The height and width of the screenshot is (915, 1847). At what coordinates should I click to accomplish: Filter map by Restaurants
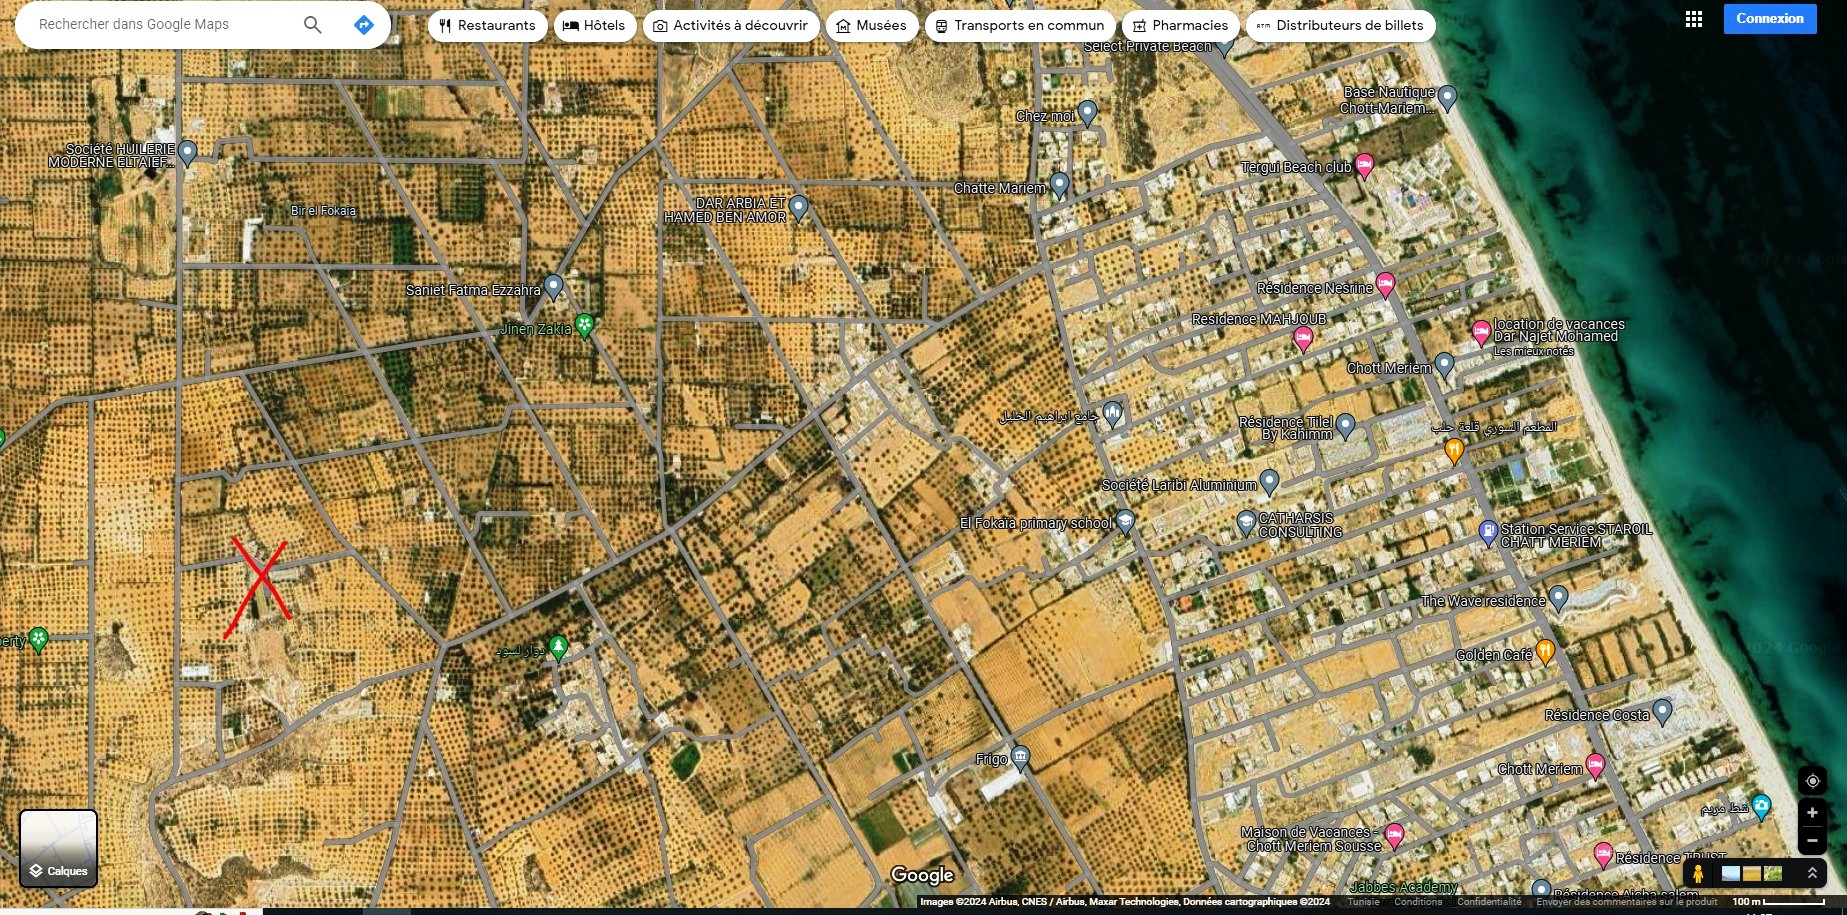[x=487, y=26]
